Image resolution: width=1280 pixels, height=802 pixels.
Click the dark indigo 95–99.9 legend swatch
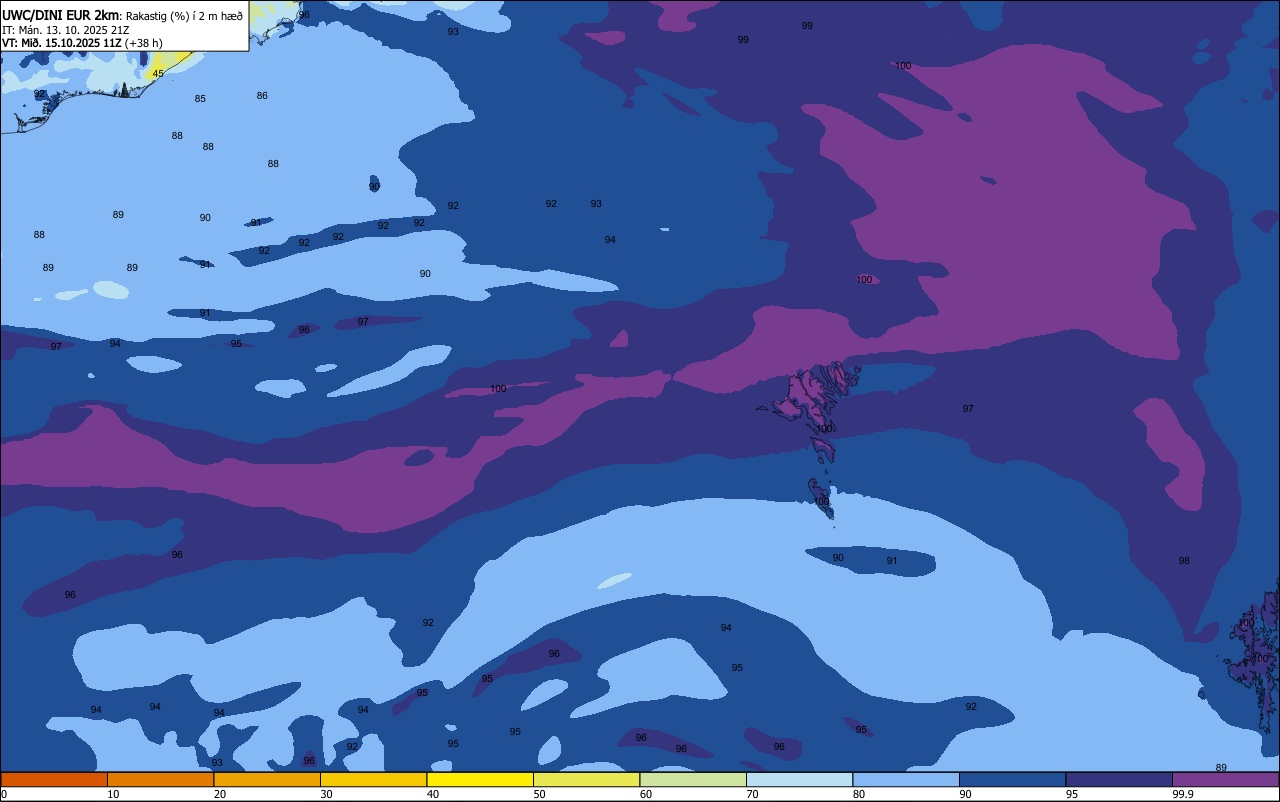pos(1119,779)
